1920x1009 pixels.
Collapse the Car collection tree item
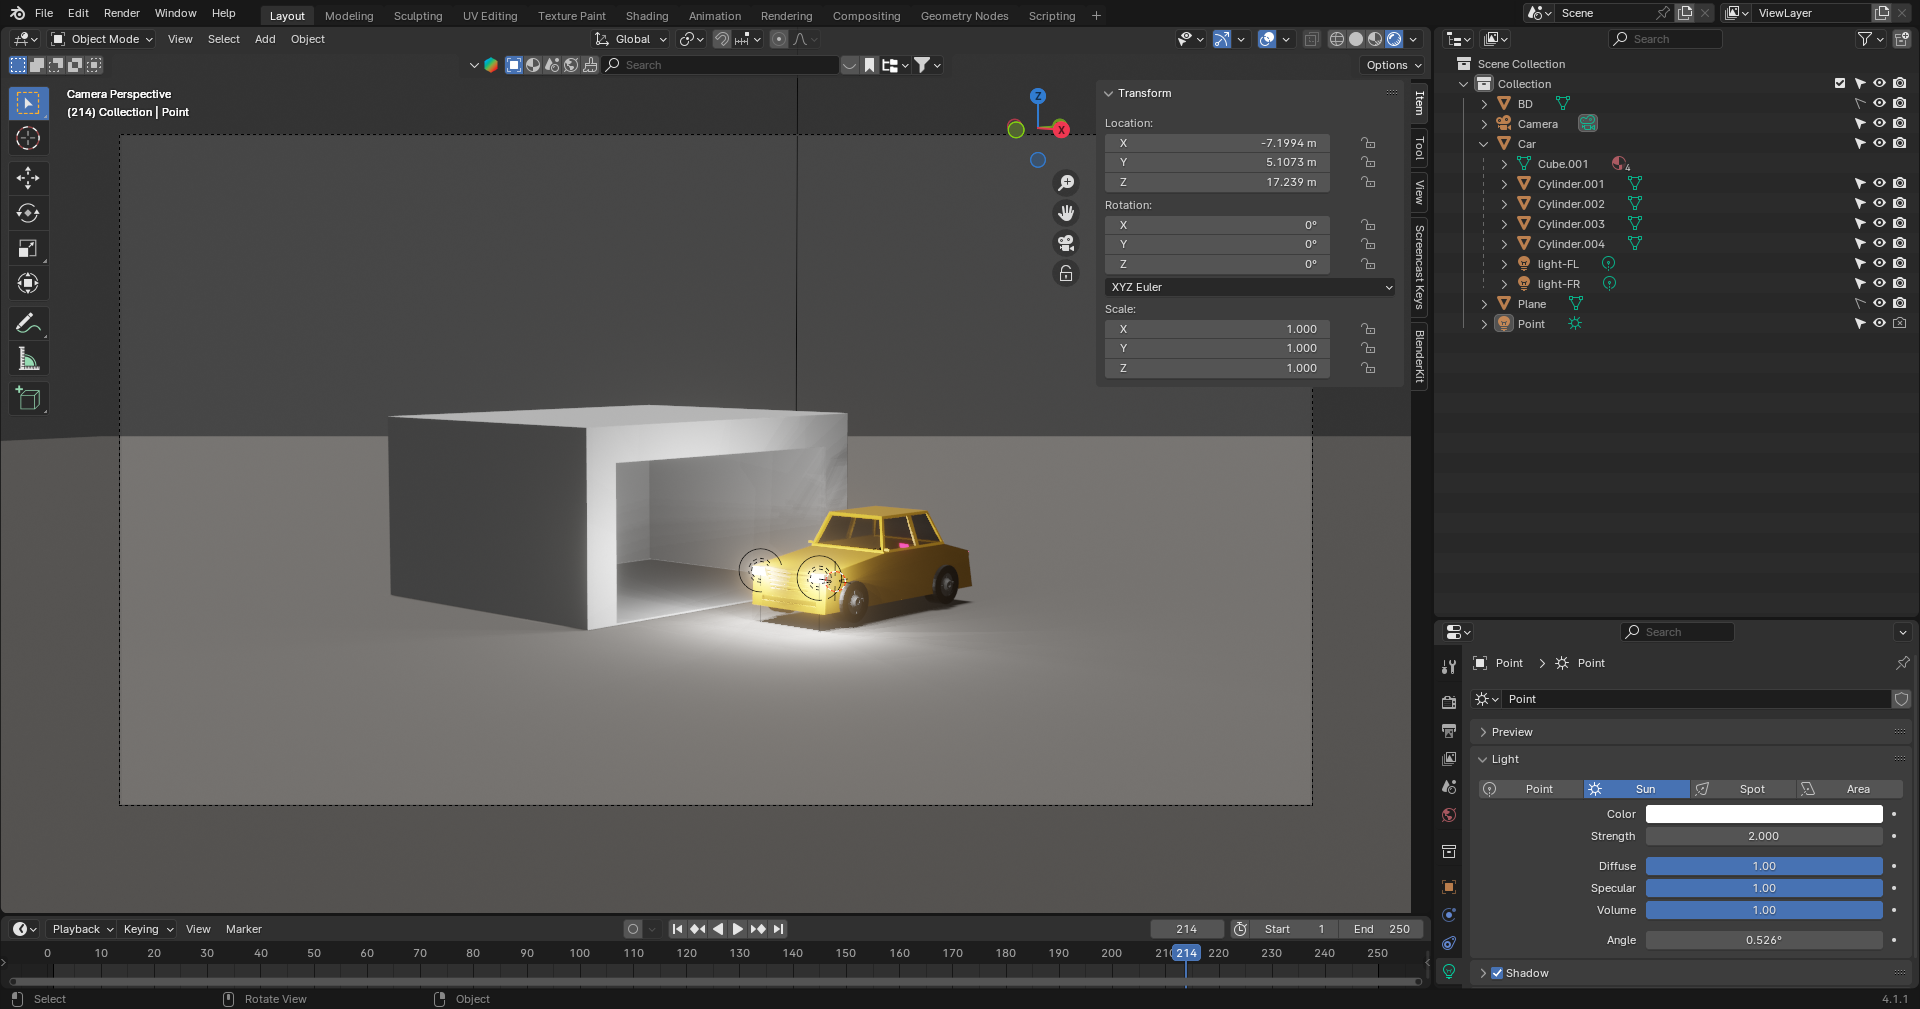pos(1484,144)
